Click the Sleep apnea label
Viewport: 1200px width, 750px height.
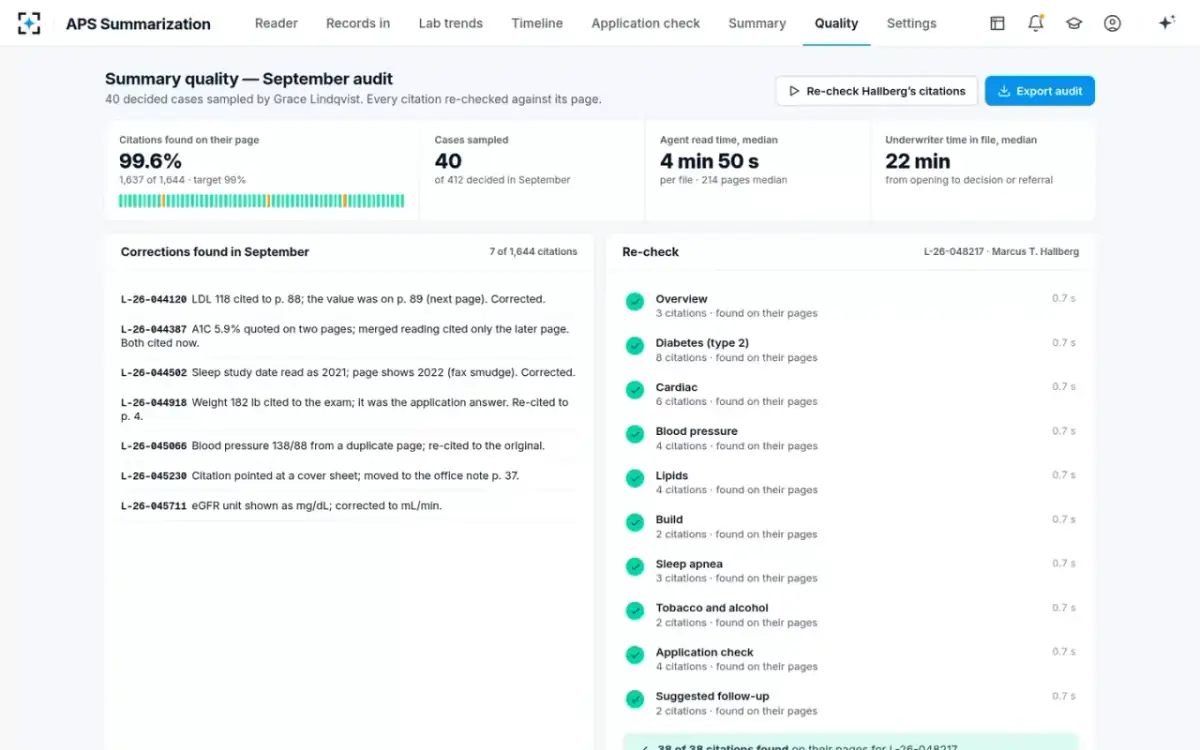tap(689, 564)
